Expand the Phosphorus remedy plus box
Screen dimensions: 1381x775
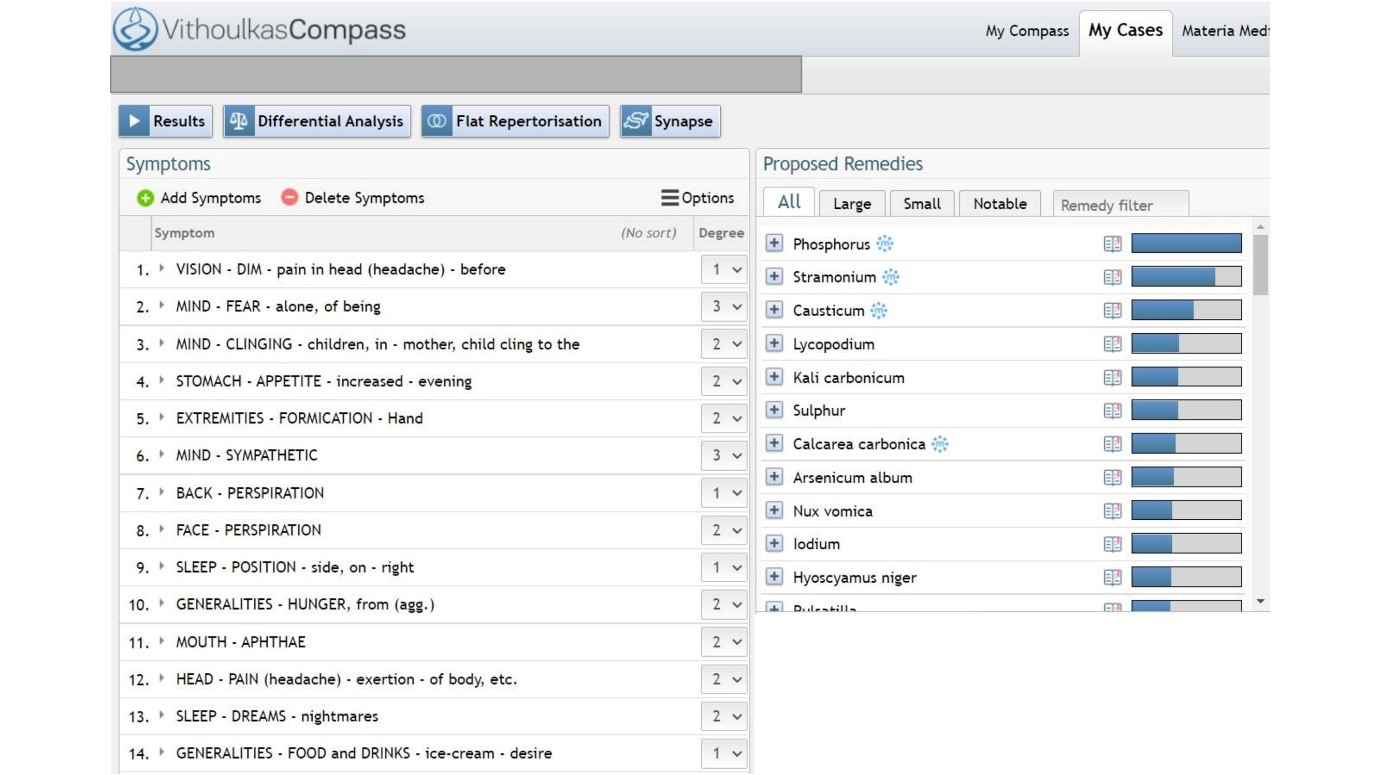click(774, 244)
